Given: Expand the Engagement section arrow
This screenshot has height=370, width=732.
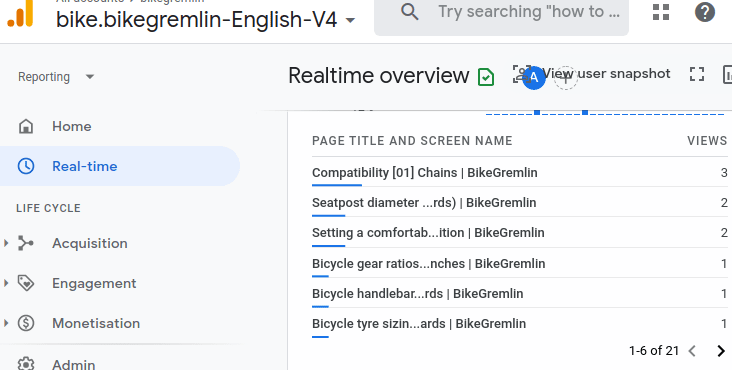Looking at the screenshot, I should [x=6, y=283].
